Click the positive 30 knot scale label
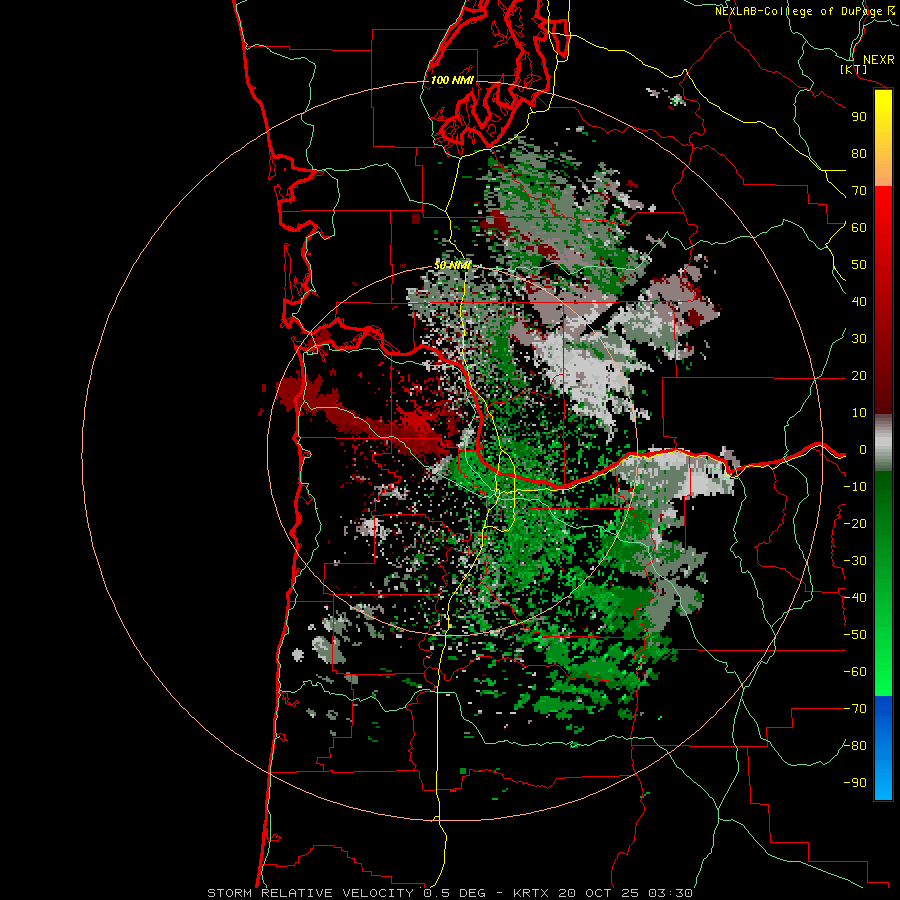This screenshot has height=900, width=900. [x=859, y=339]
